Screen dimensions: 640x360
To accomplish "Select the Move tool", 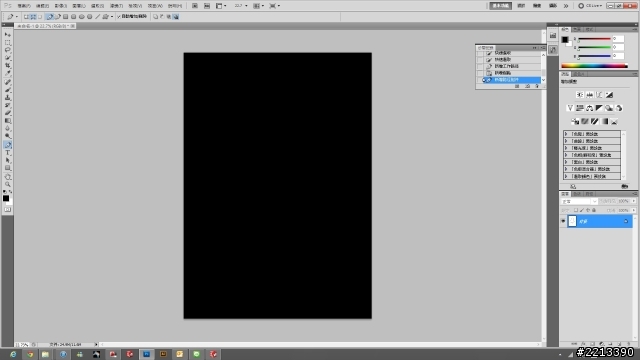I will (7, 35).
